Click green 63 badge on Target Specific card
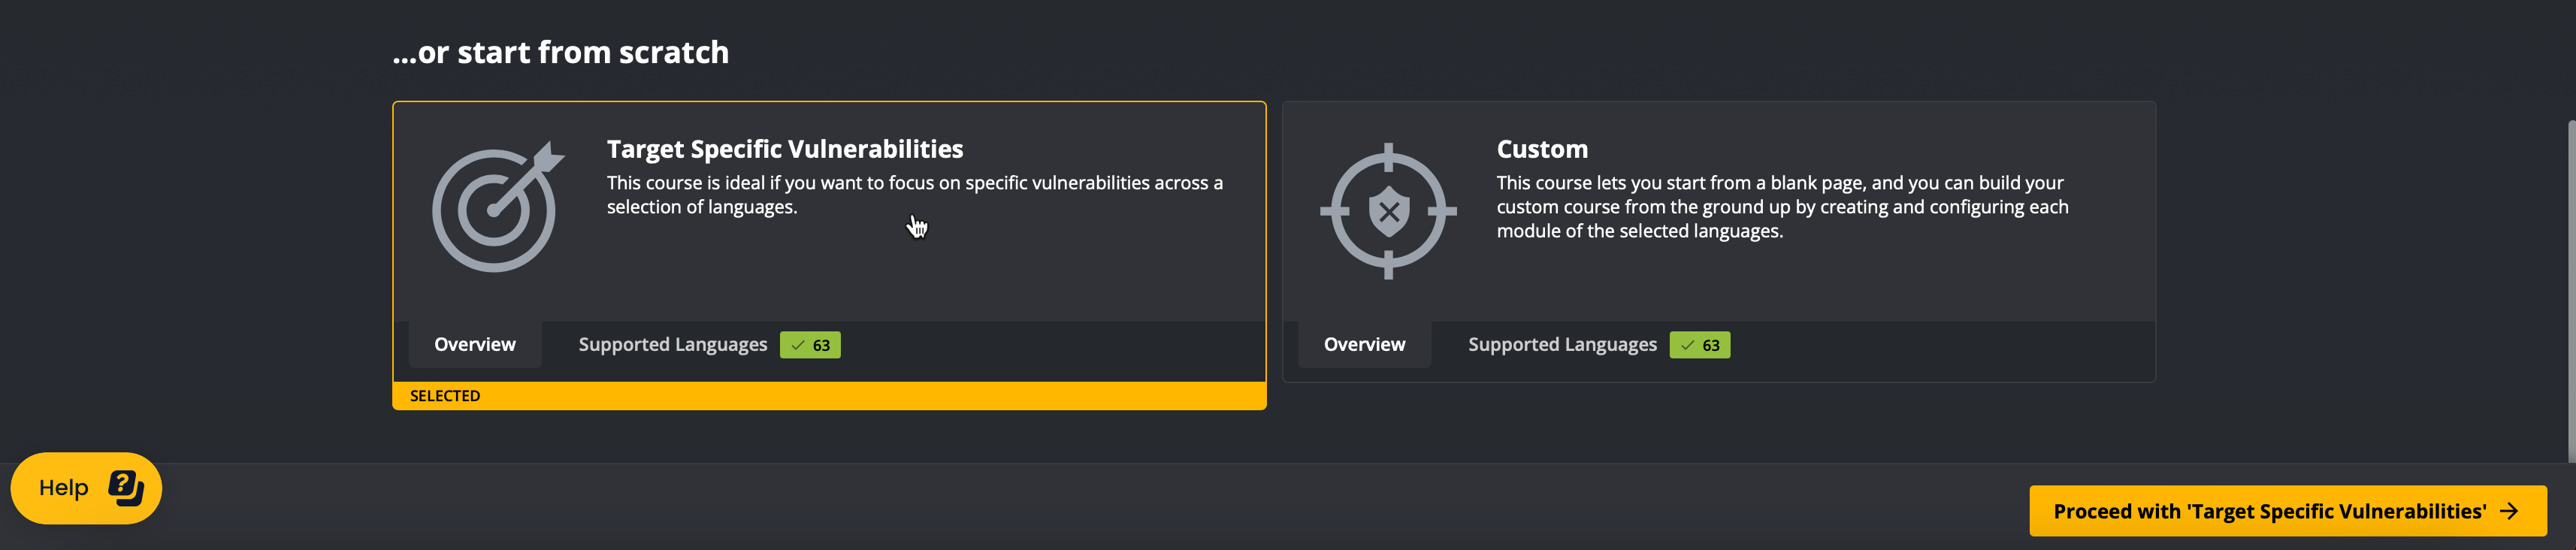2576x550 pixels. [x=810, y=345]
